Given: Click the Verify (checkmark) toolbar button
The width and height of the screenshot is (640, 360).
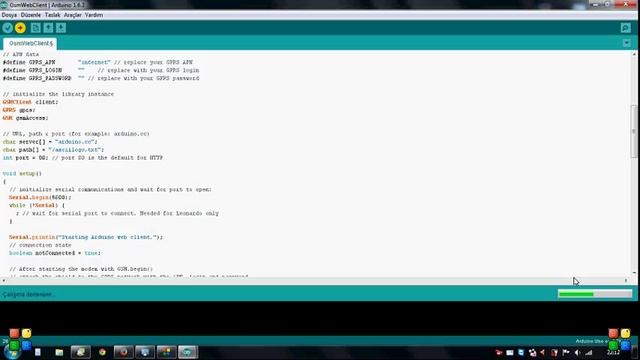Looking at the screenshot, I should pyautogui.click(x=7, y=28).
